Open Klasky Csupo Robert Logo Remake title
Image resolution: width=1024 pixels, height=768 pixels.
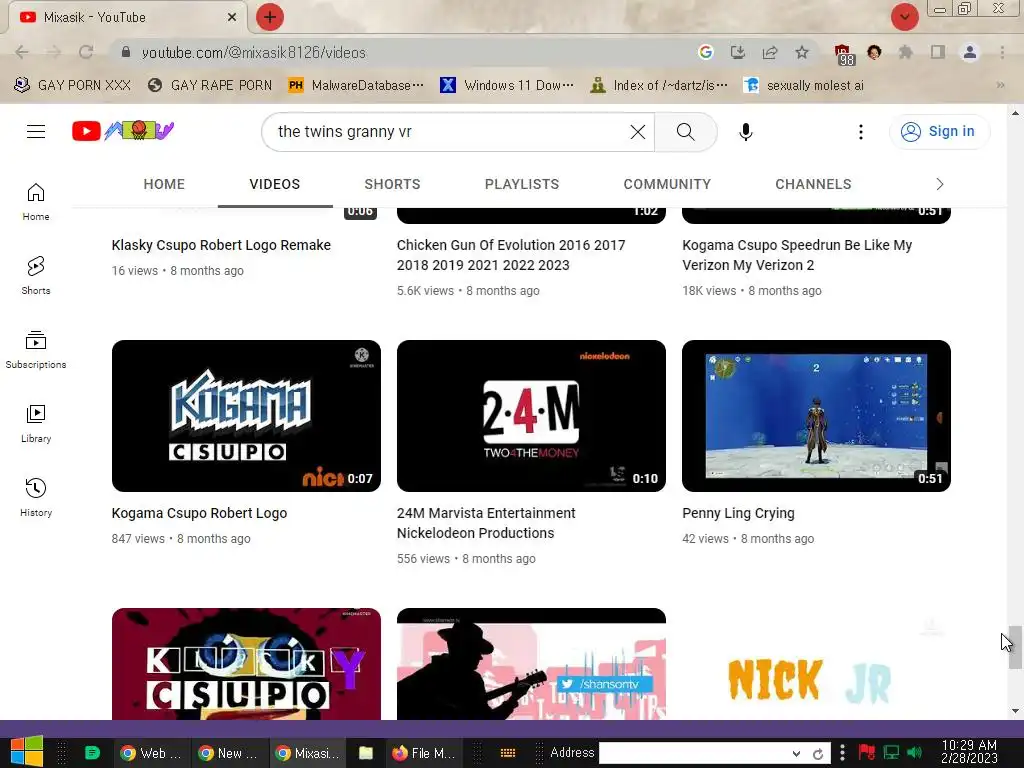point(221,245)
